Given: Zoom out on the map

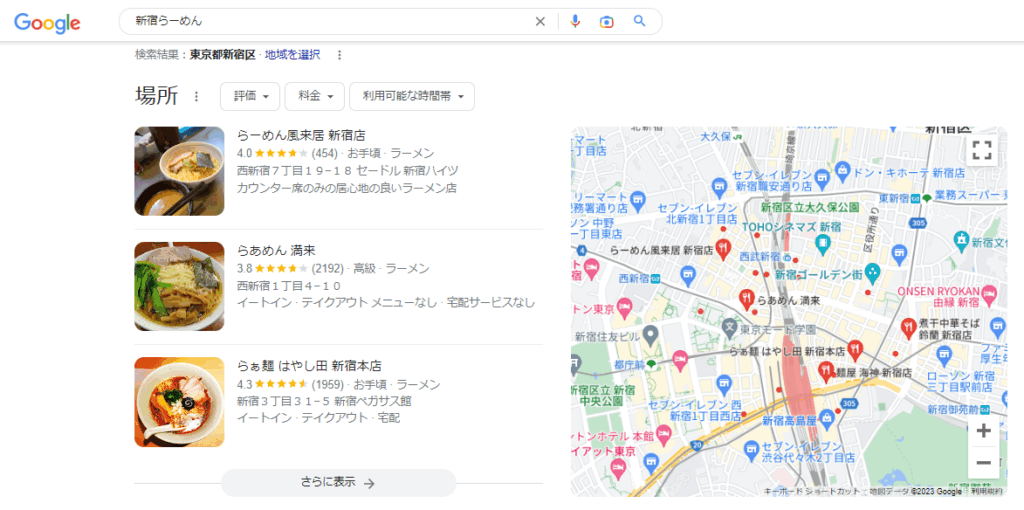Looking at the screenshot, I should pos(983,462).
